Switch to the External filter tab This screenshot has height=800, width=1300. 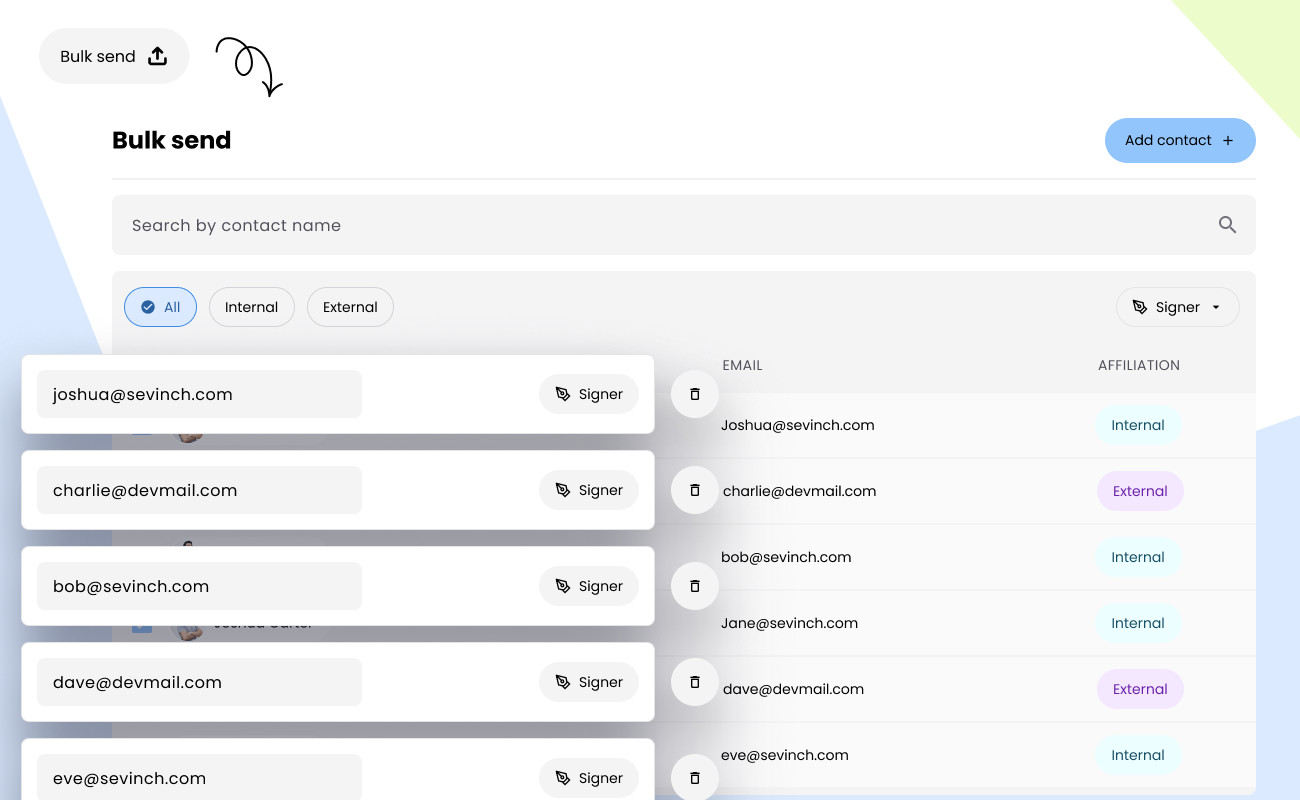pos(350,307)
